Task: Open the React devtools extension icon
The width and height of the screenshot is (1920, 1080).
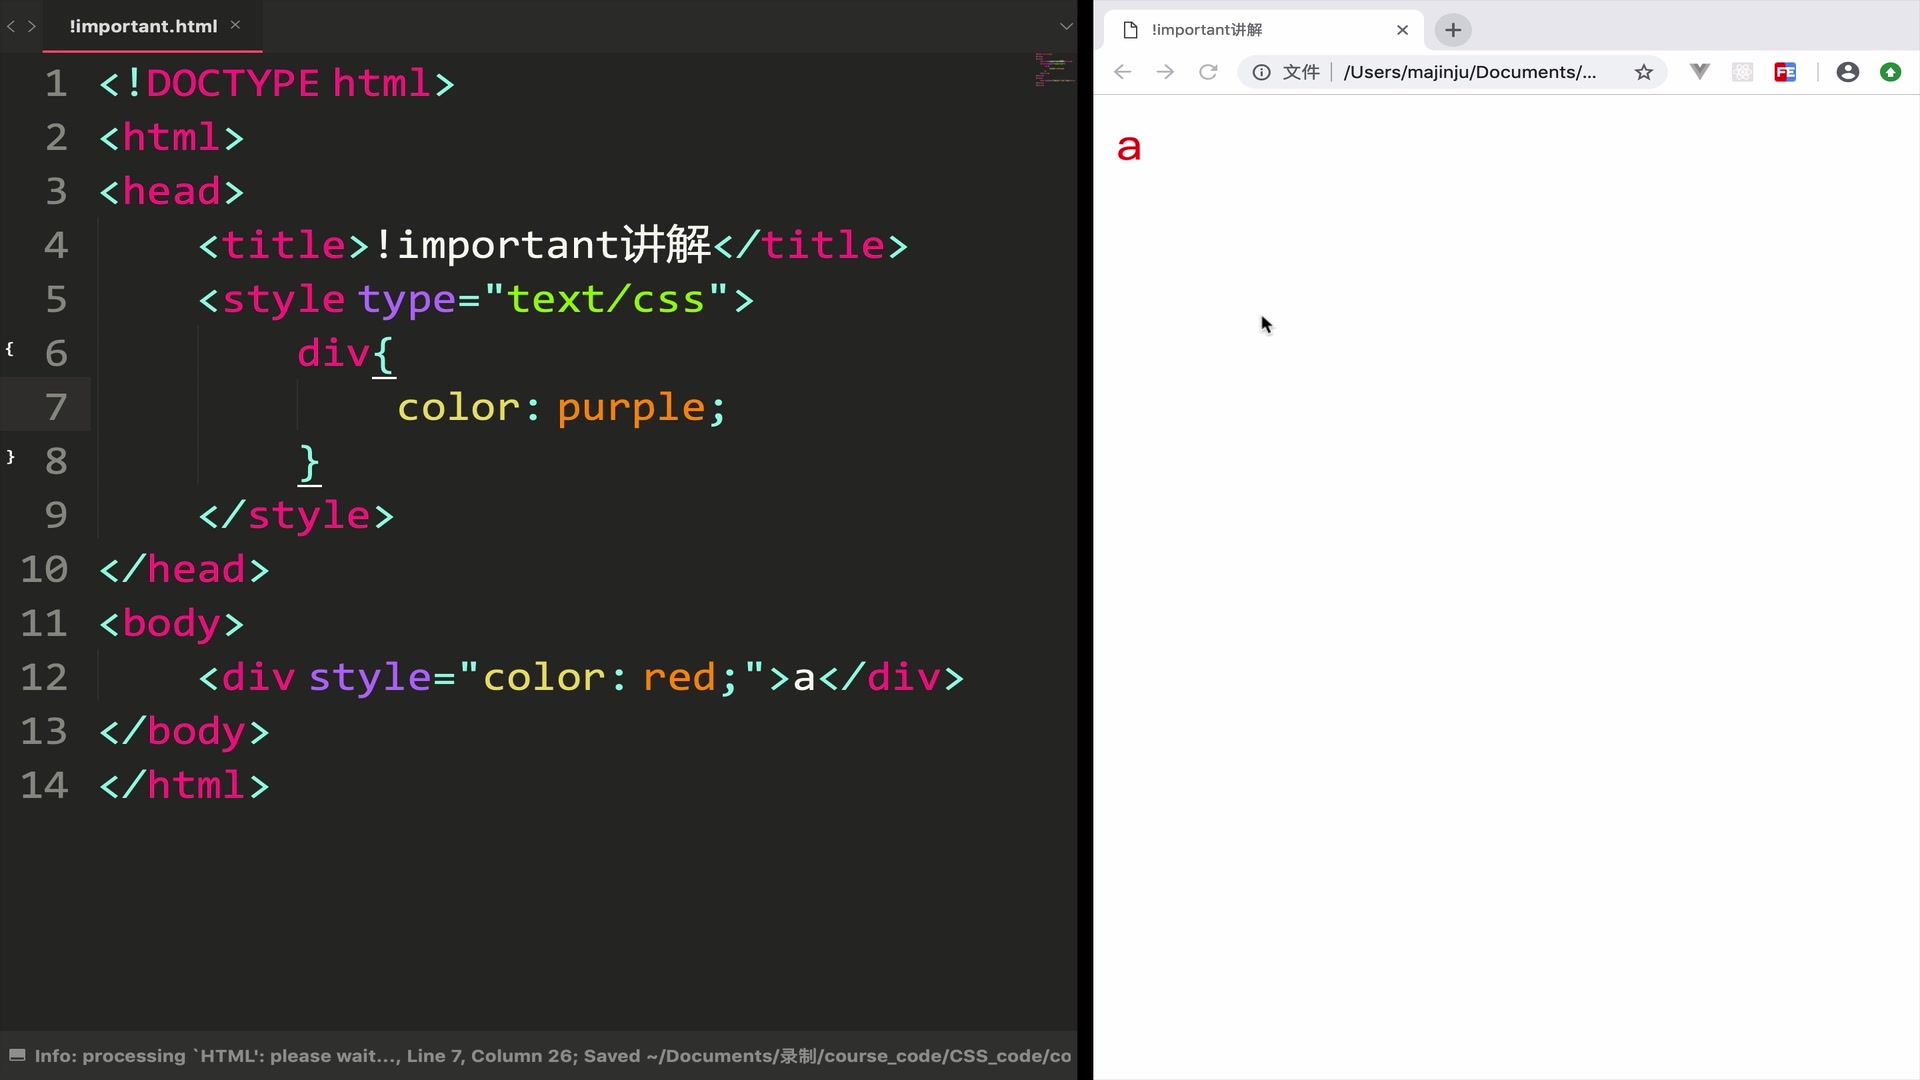Action: [x=1742, y=72]
